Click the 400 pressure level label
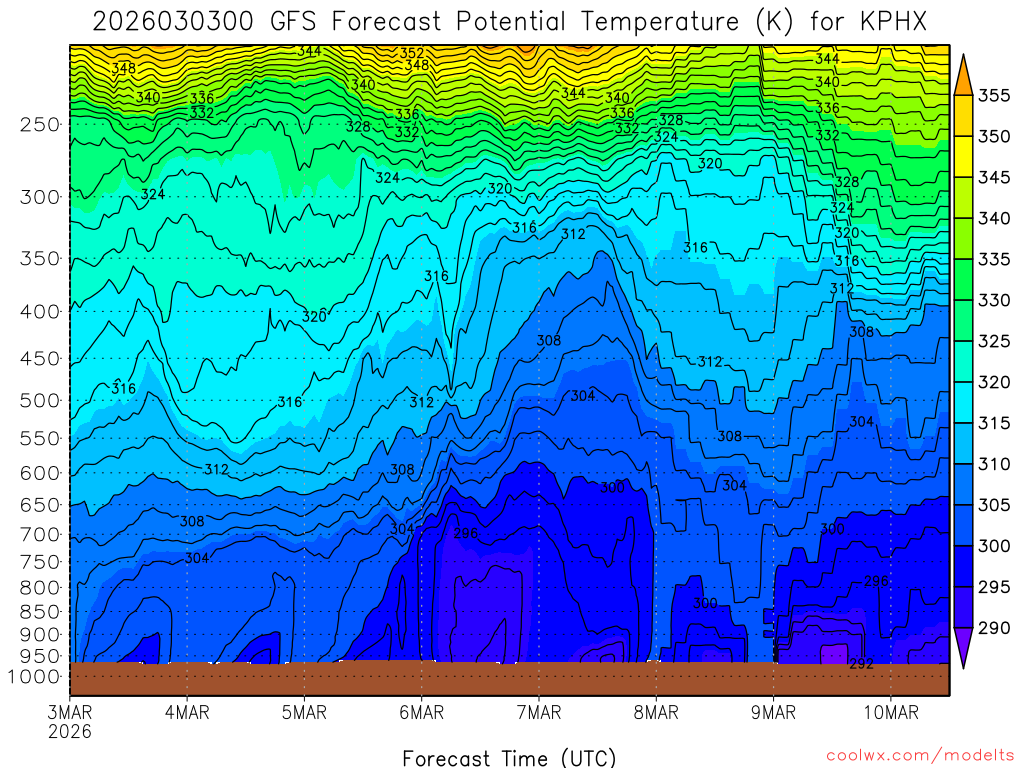Image resolution: width=1024 pixels, height=768 pixels. [x=40, y=312]
